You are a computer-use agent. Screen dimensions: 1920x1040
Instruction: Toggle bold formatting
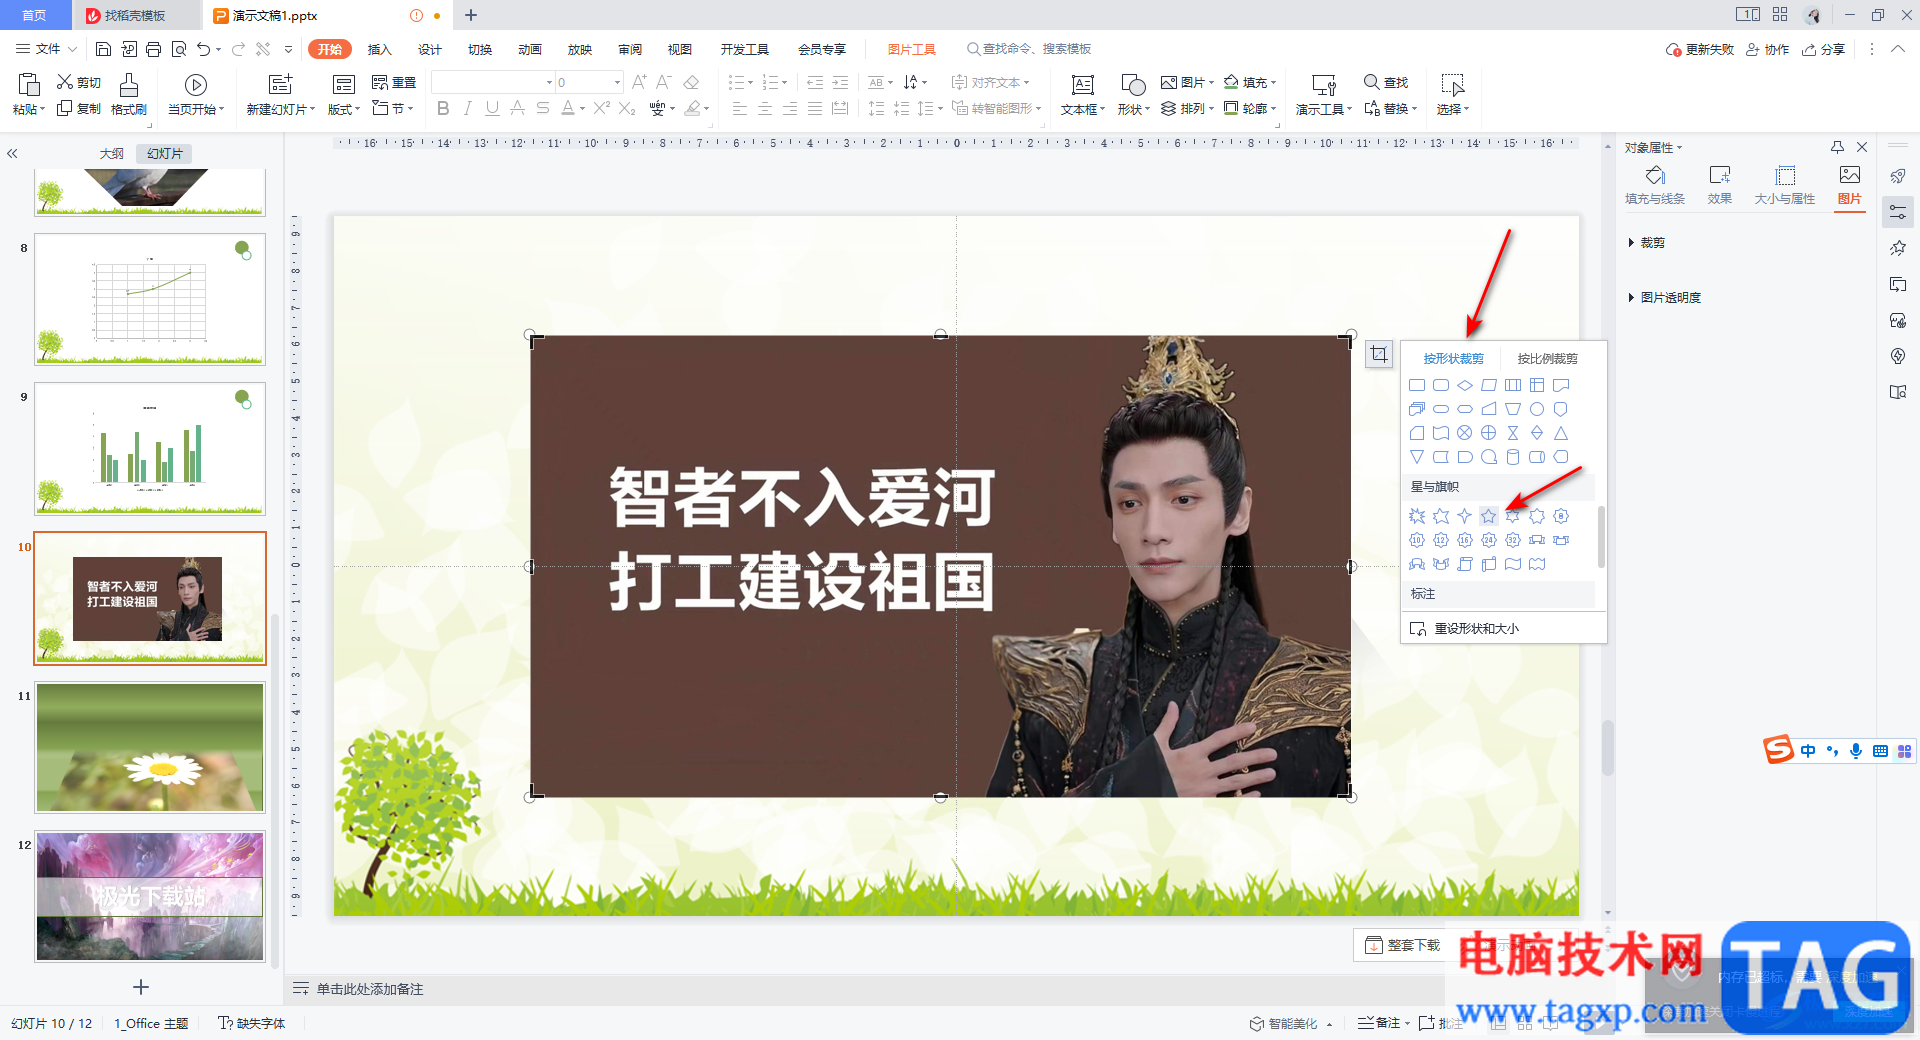pyautogui.click(x=443, y=109)
